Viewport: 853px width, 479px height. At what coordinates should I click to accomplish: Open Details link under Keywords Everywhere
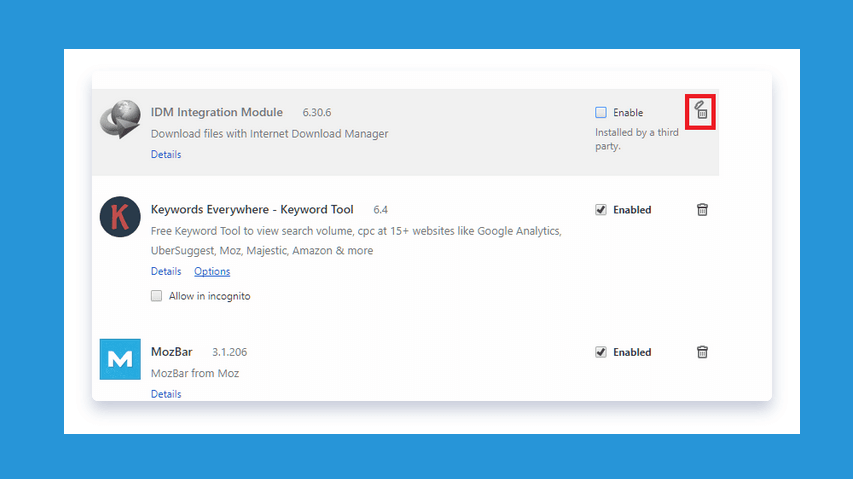(166, 271)
